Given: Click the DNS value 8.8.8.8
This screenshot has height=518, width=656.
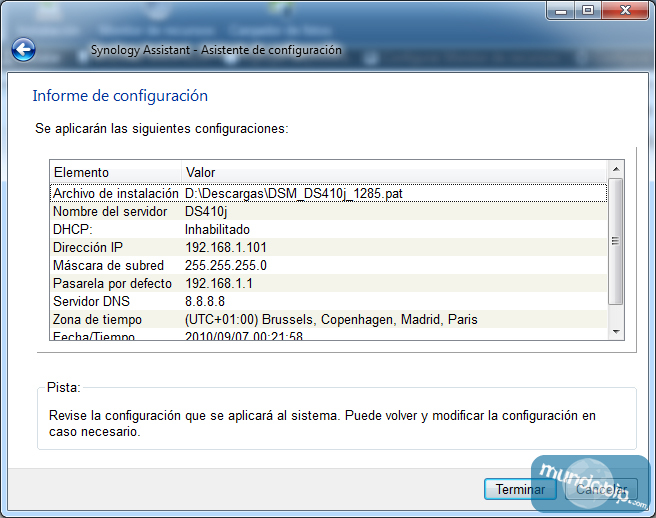Looking at the screenshot, I should pyautogui.click(x=205, y=301).
